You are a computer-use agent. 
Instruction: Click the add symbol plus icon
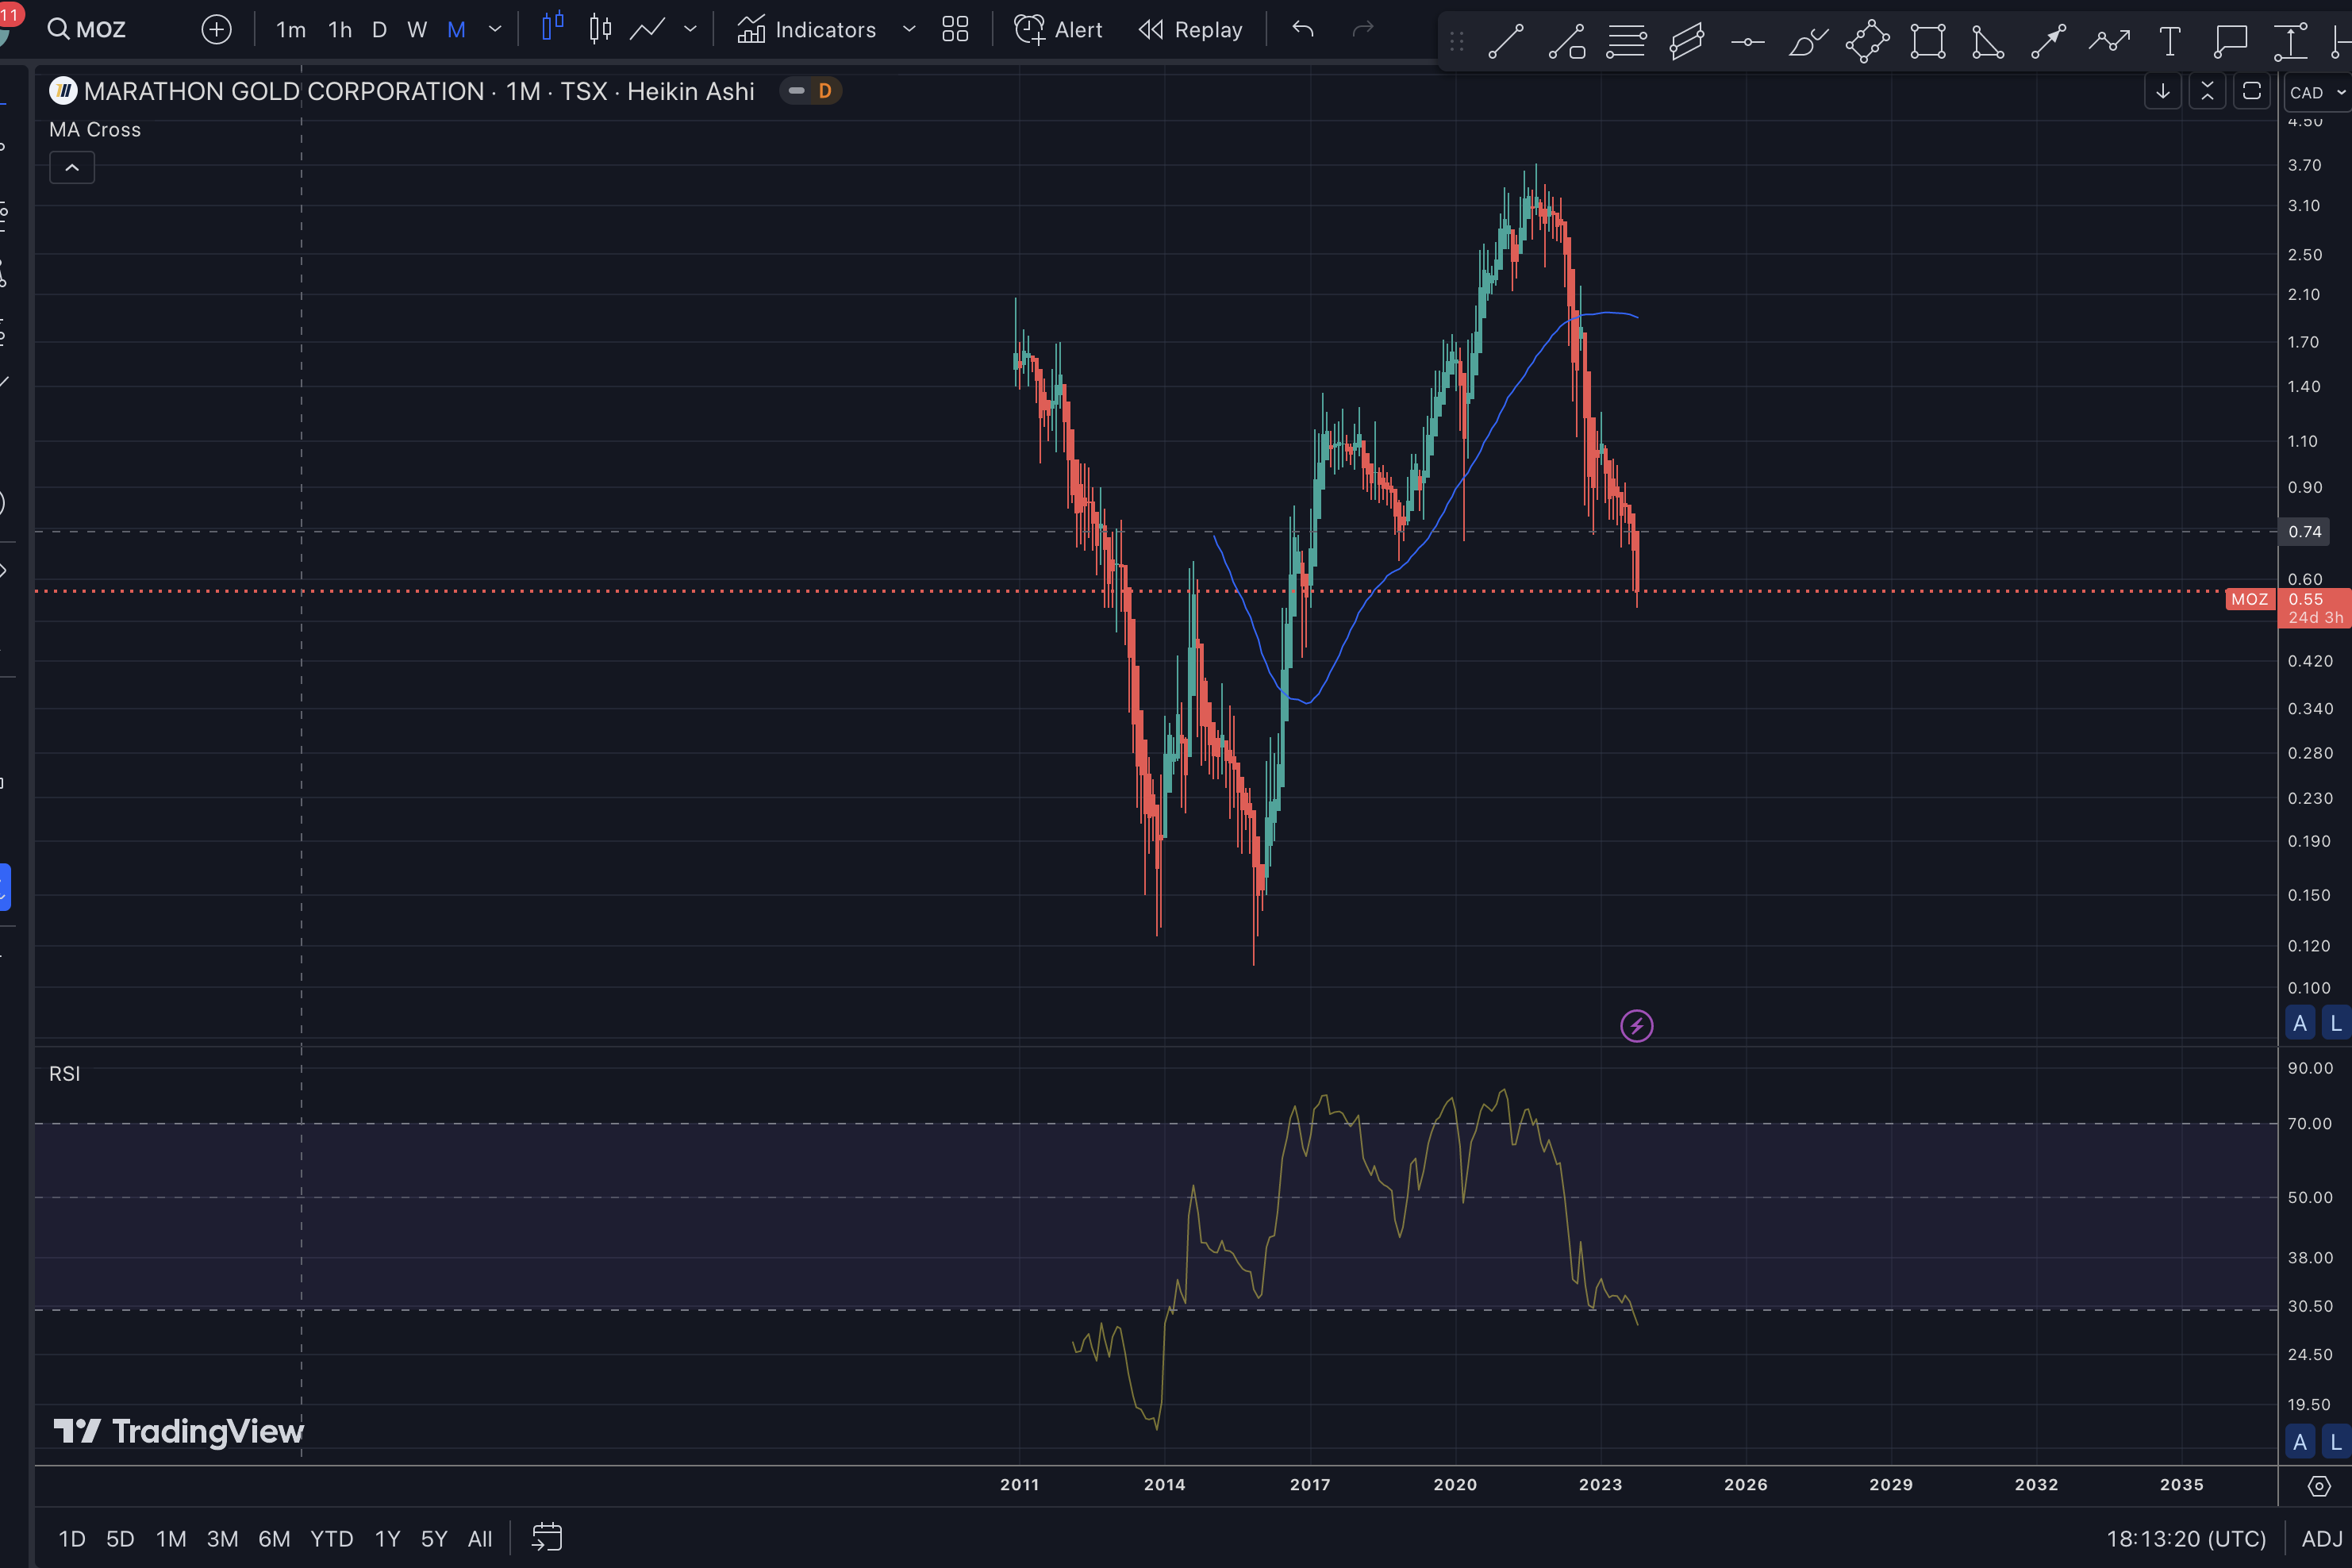216,30
